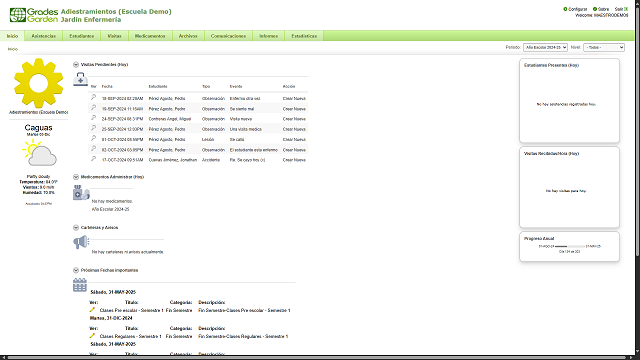Go to the Inicio tab
This screenshot has width=640, height=360.
pyautogui.click(x=12, y=36)
